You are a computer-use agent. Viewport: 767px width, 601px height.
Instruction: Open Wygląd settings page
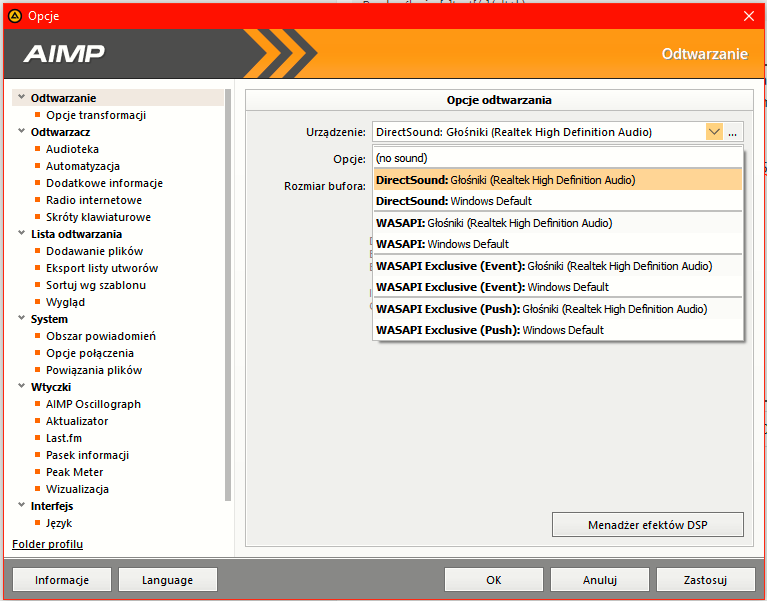(x=65, y=302)
